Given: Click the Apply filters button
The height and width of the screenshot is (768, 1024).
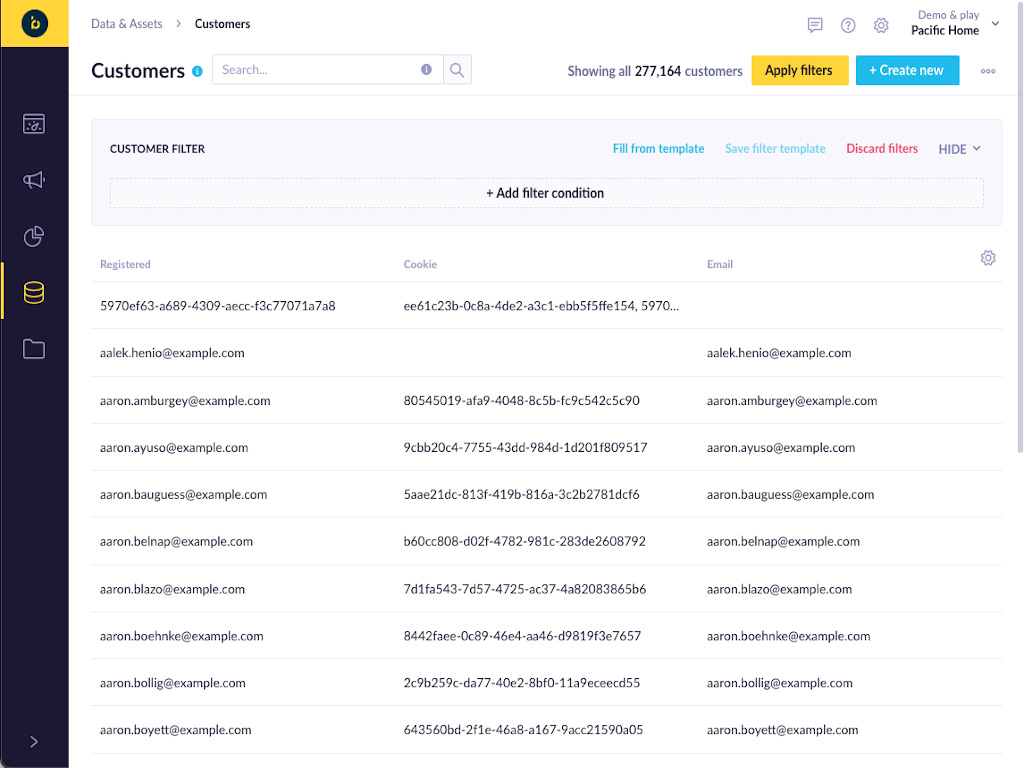Looking at the screenshot, I should (x=799, y=70).
